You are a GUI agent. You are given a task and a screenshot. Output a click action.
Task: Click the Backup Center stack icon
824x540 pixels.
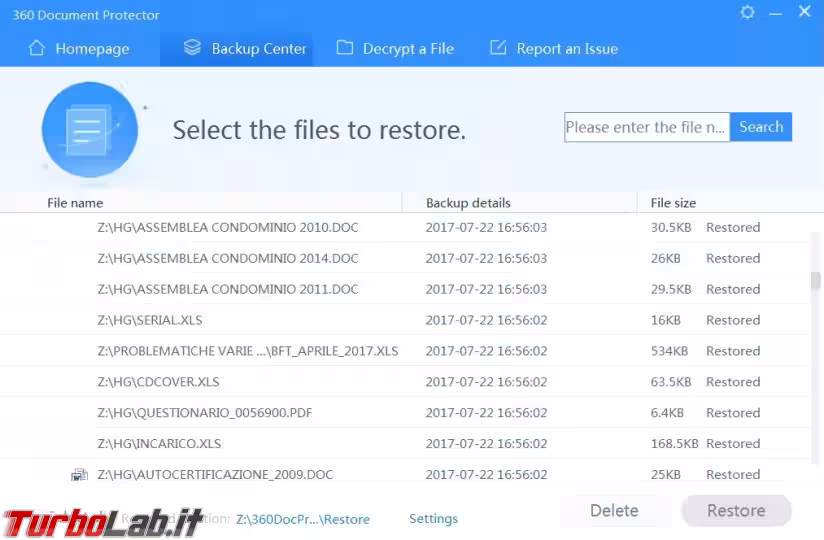pyautogui.click(x=192, y=47)
